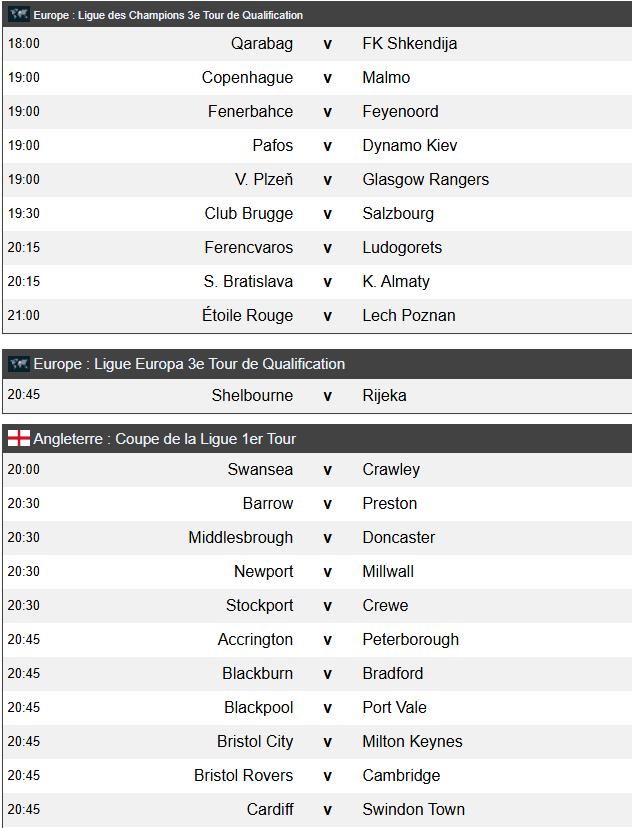Open the Angleterre Coupe de la Ligue header
The width and height of the screenshot is (632, 828).
tap(164, 439)
